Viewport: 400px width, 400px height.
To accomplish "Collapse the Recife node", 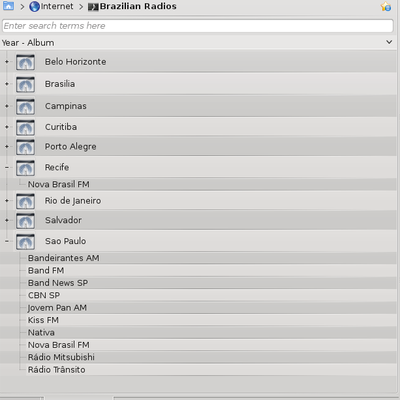I will 7,167.
